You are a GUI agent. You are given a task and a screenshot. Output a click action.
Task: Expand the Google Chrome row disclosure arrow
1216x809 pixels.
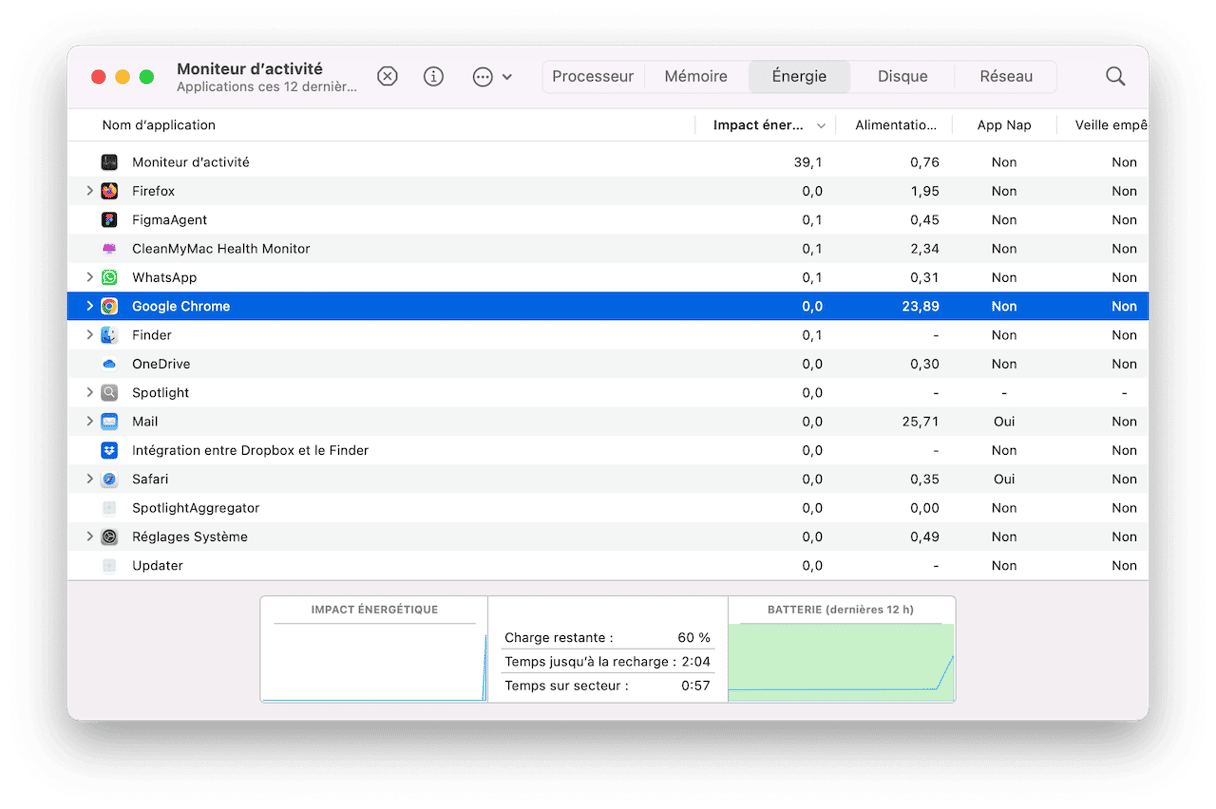click(90, 307)
